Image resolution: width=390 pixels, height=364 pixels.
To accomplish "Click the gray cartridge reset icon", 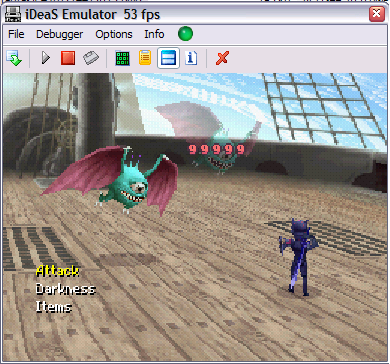I will tap(91, 58).
